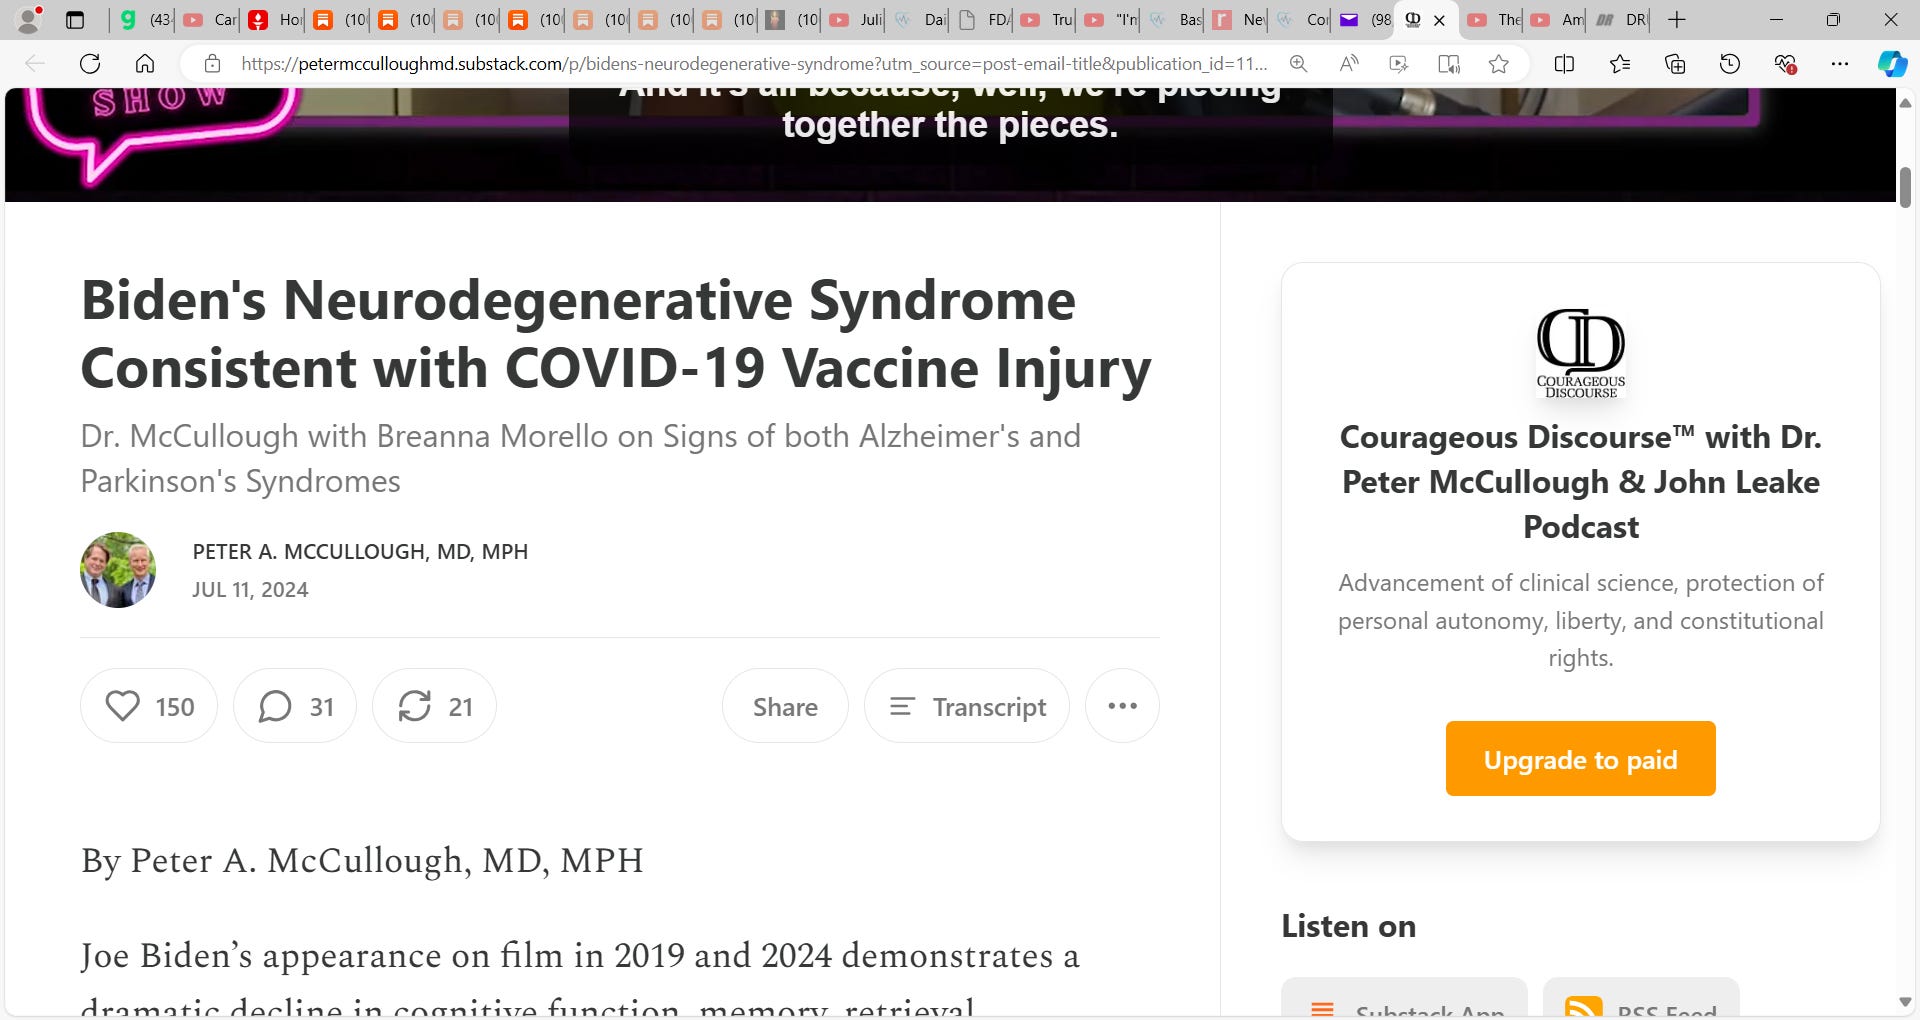
Task: Add this page to favorites (star icon)
Action: (1498, 64)
